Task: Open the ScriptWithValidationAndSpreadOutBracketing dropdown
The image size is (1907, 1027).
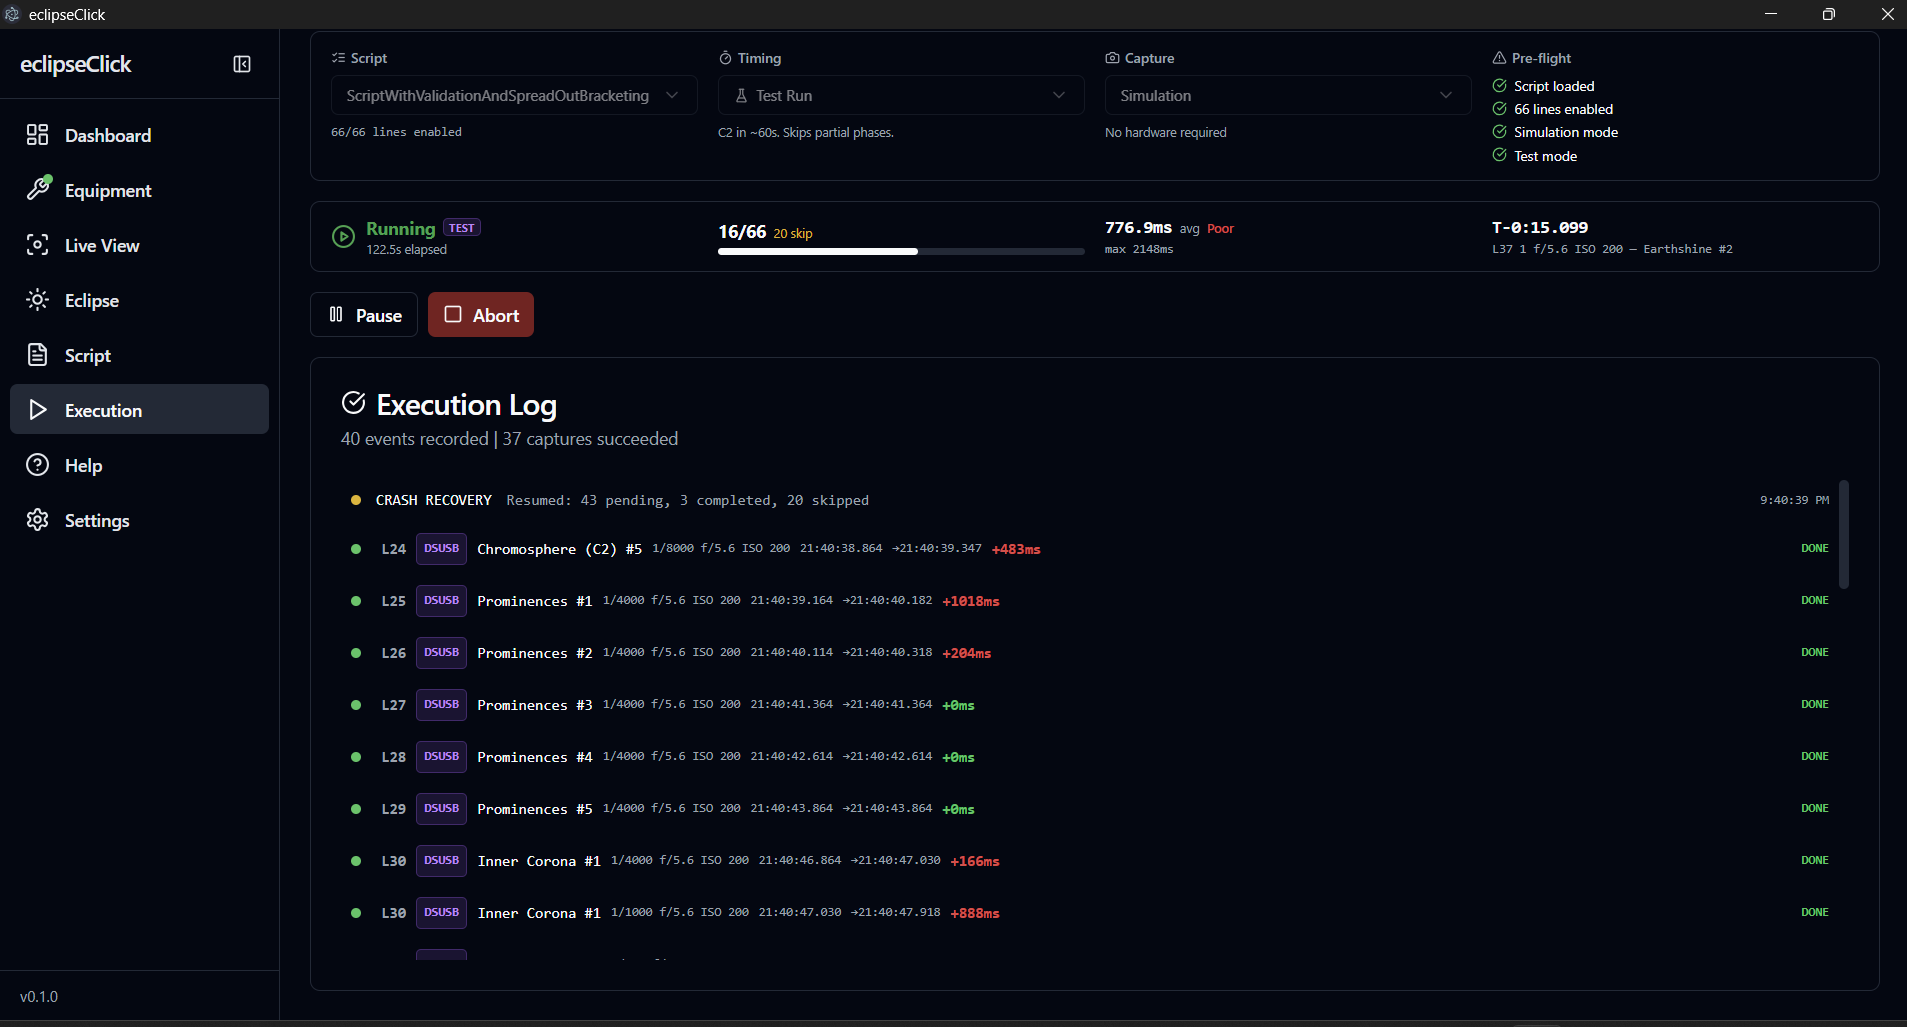Action: (513, 95)
